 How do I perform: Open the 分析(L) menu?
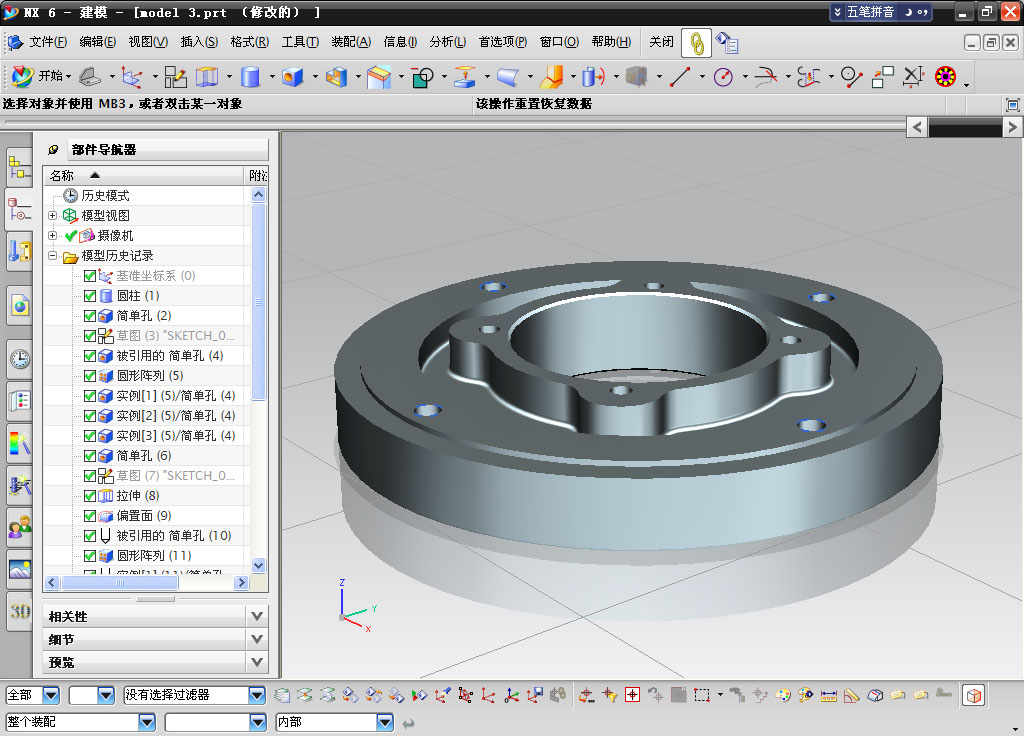point(447,42)
